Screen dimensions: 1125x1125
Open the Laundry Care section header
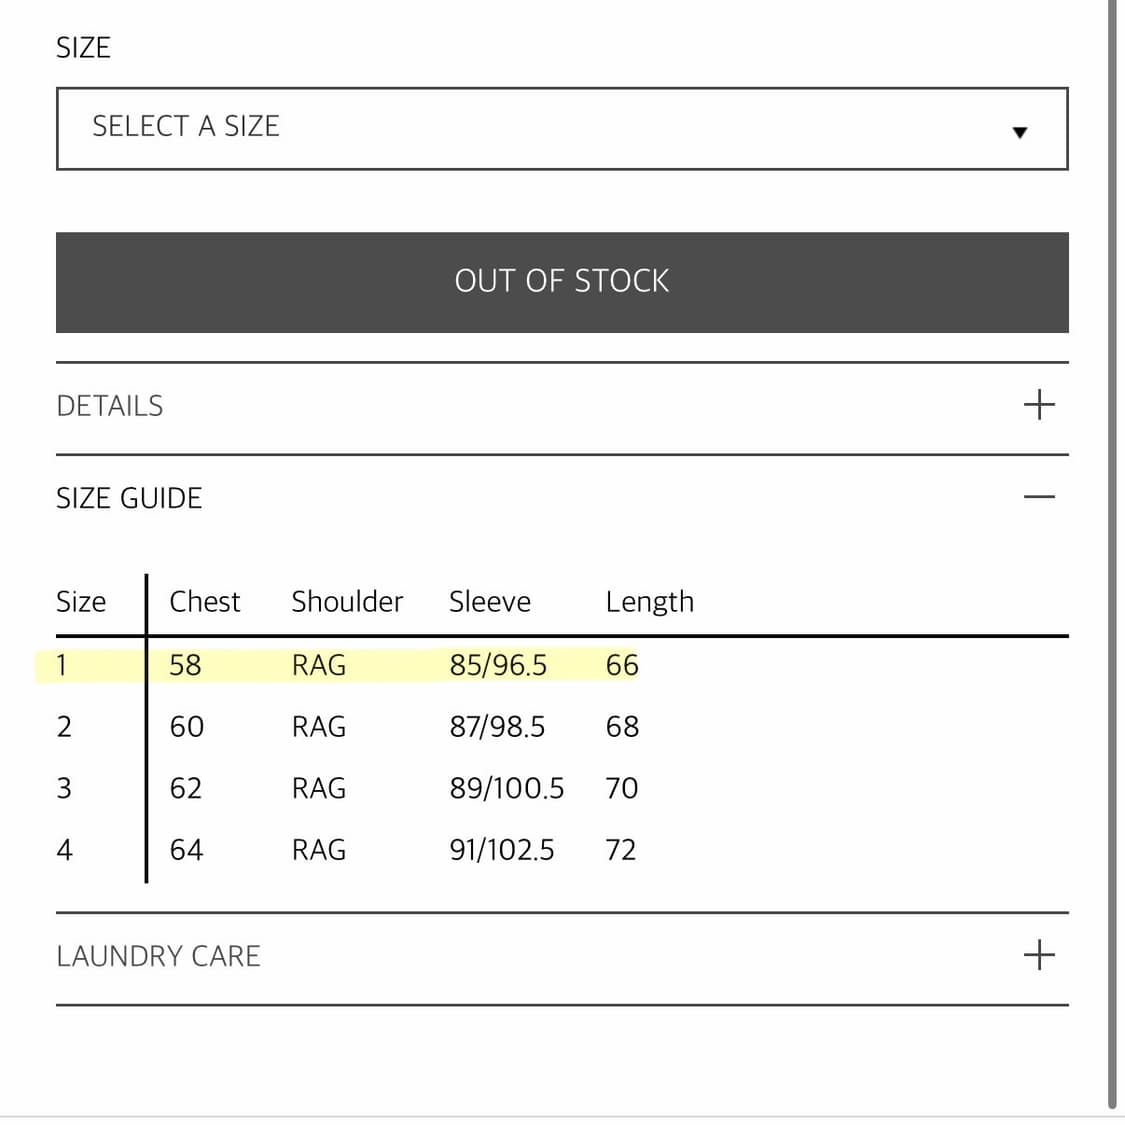coord(158,956)
